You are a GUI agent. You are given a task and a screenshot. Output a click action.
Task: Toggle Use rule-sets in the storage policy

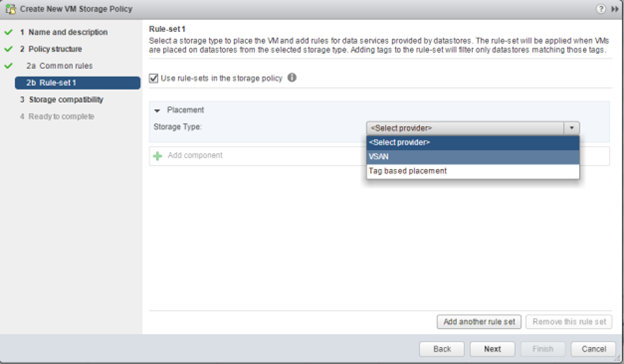[x=154, y=78]
